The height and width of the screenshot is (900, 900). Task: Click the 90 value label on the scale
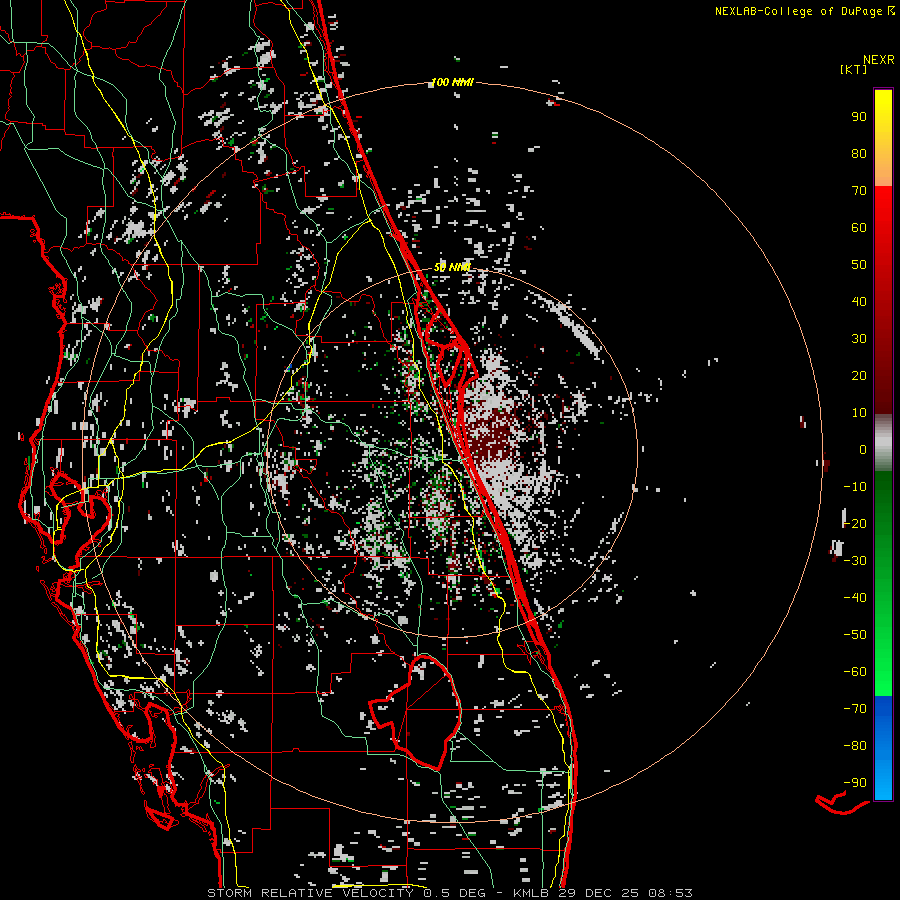pos(858,116)
